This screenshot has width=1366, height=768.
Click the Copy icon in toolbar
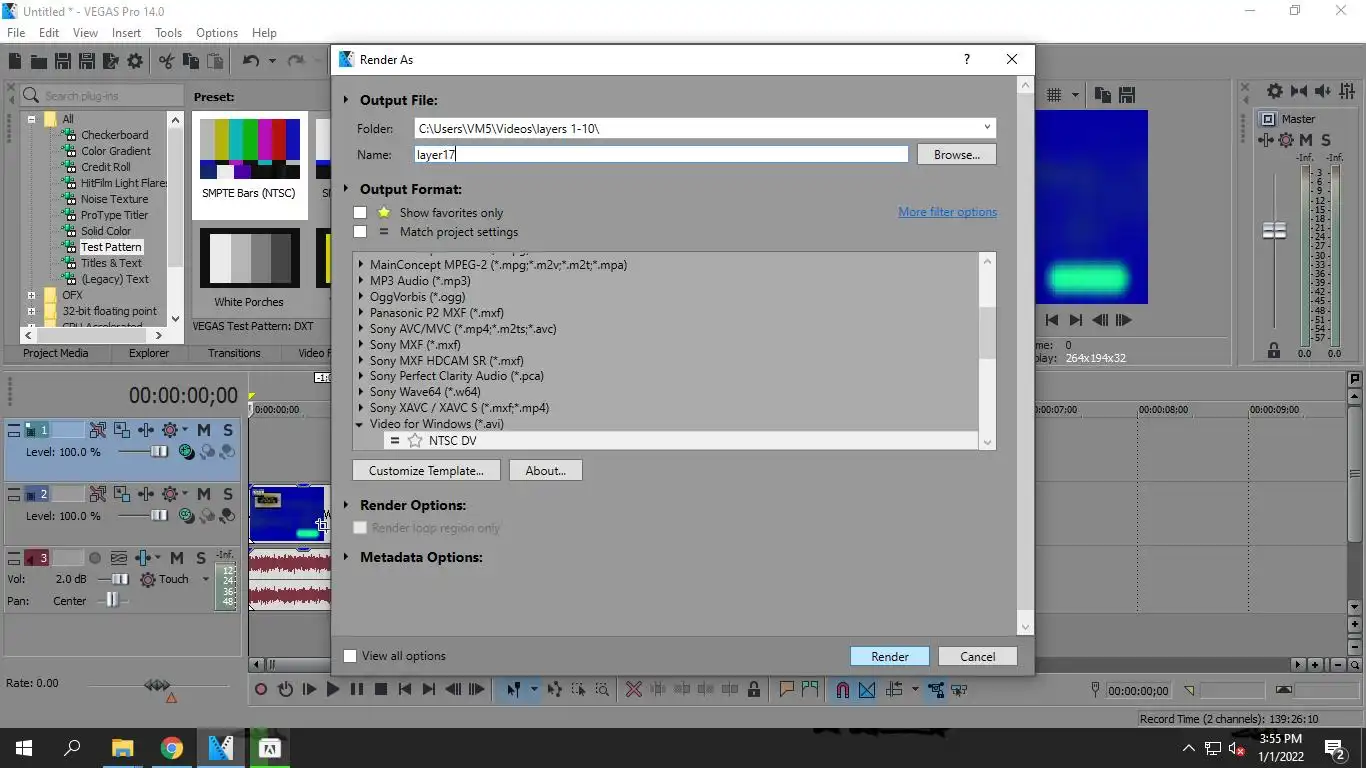coord(191,61)
